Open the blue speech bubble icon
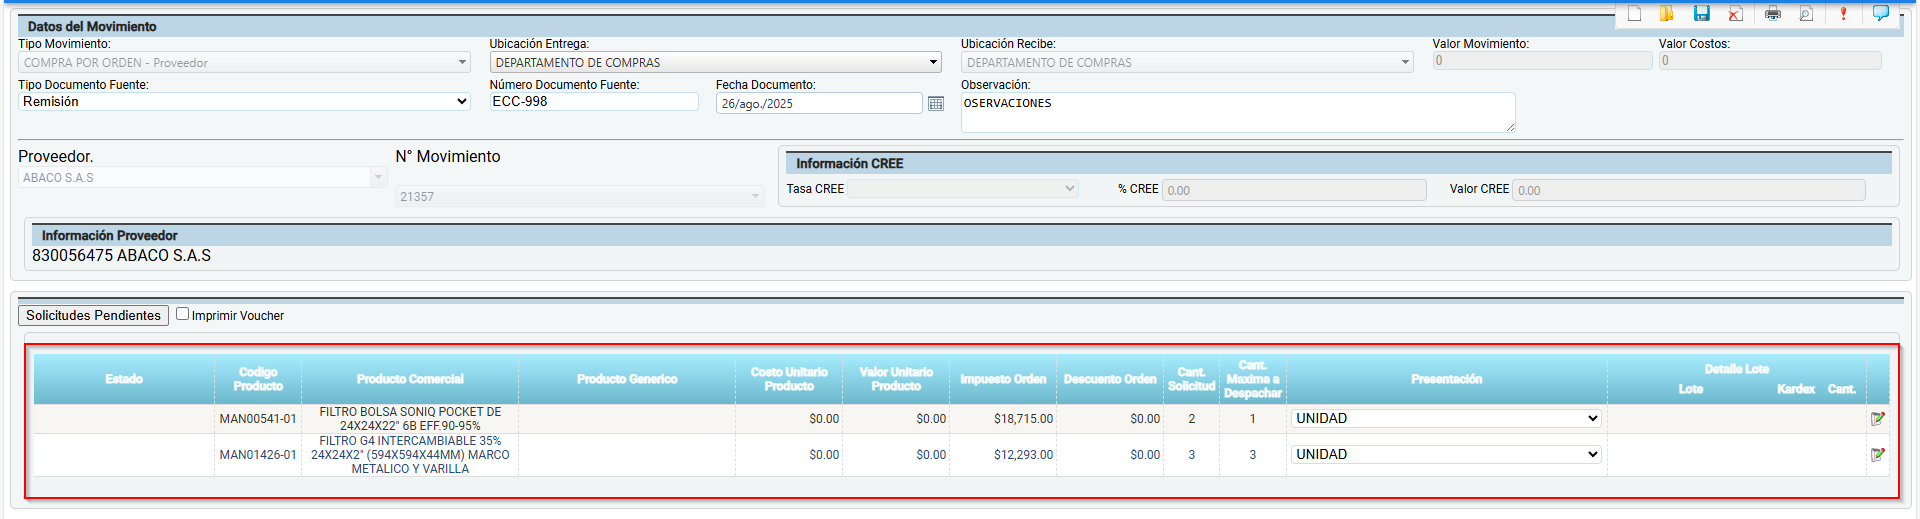Image resolution: width=1920 pixels, height=519 pixels. 1880,13
